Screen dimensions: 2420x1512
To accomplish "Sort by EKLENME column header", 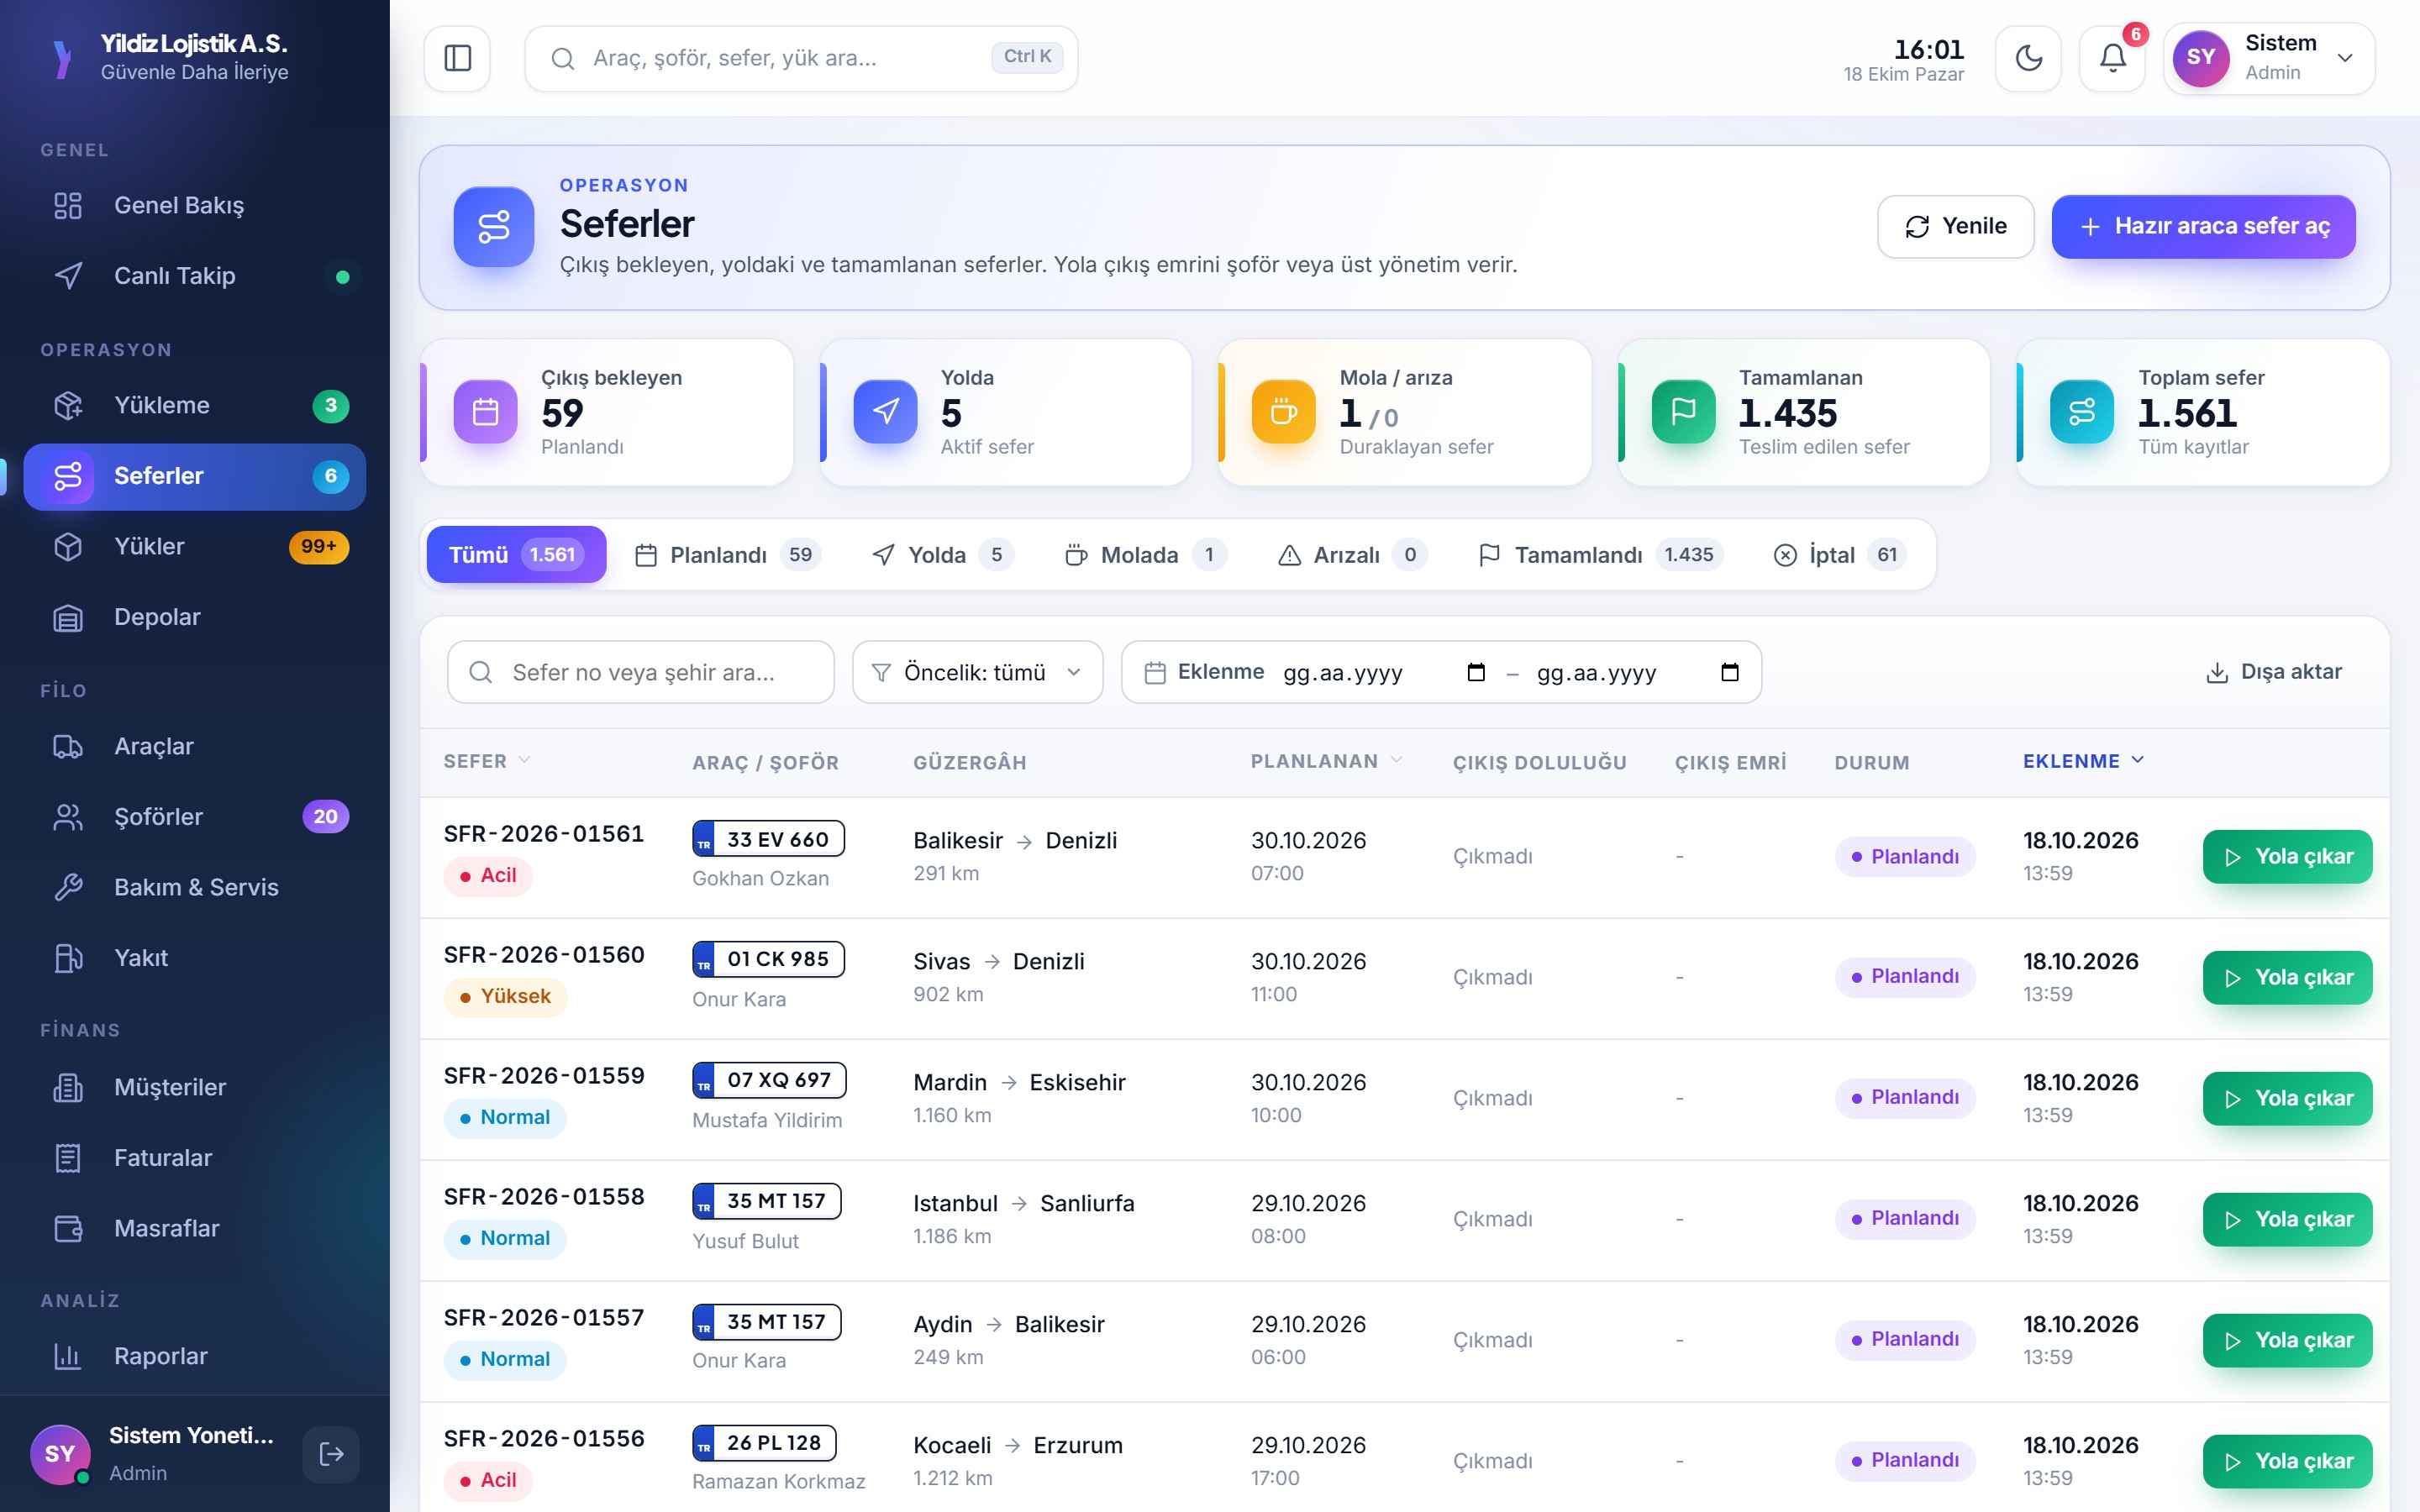I will (x=2083, y=761).
